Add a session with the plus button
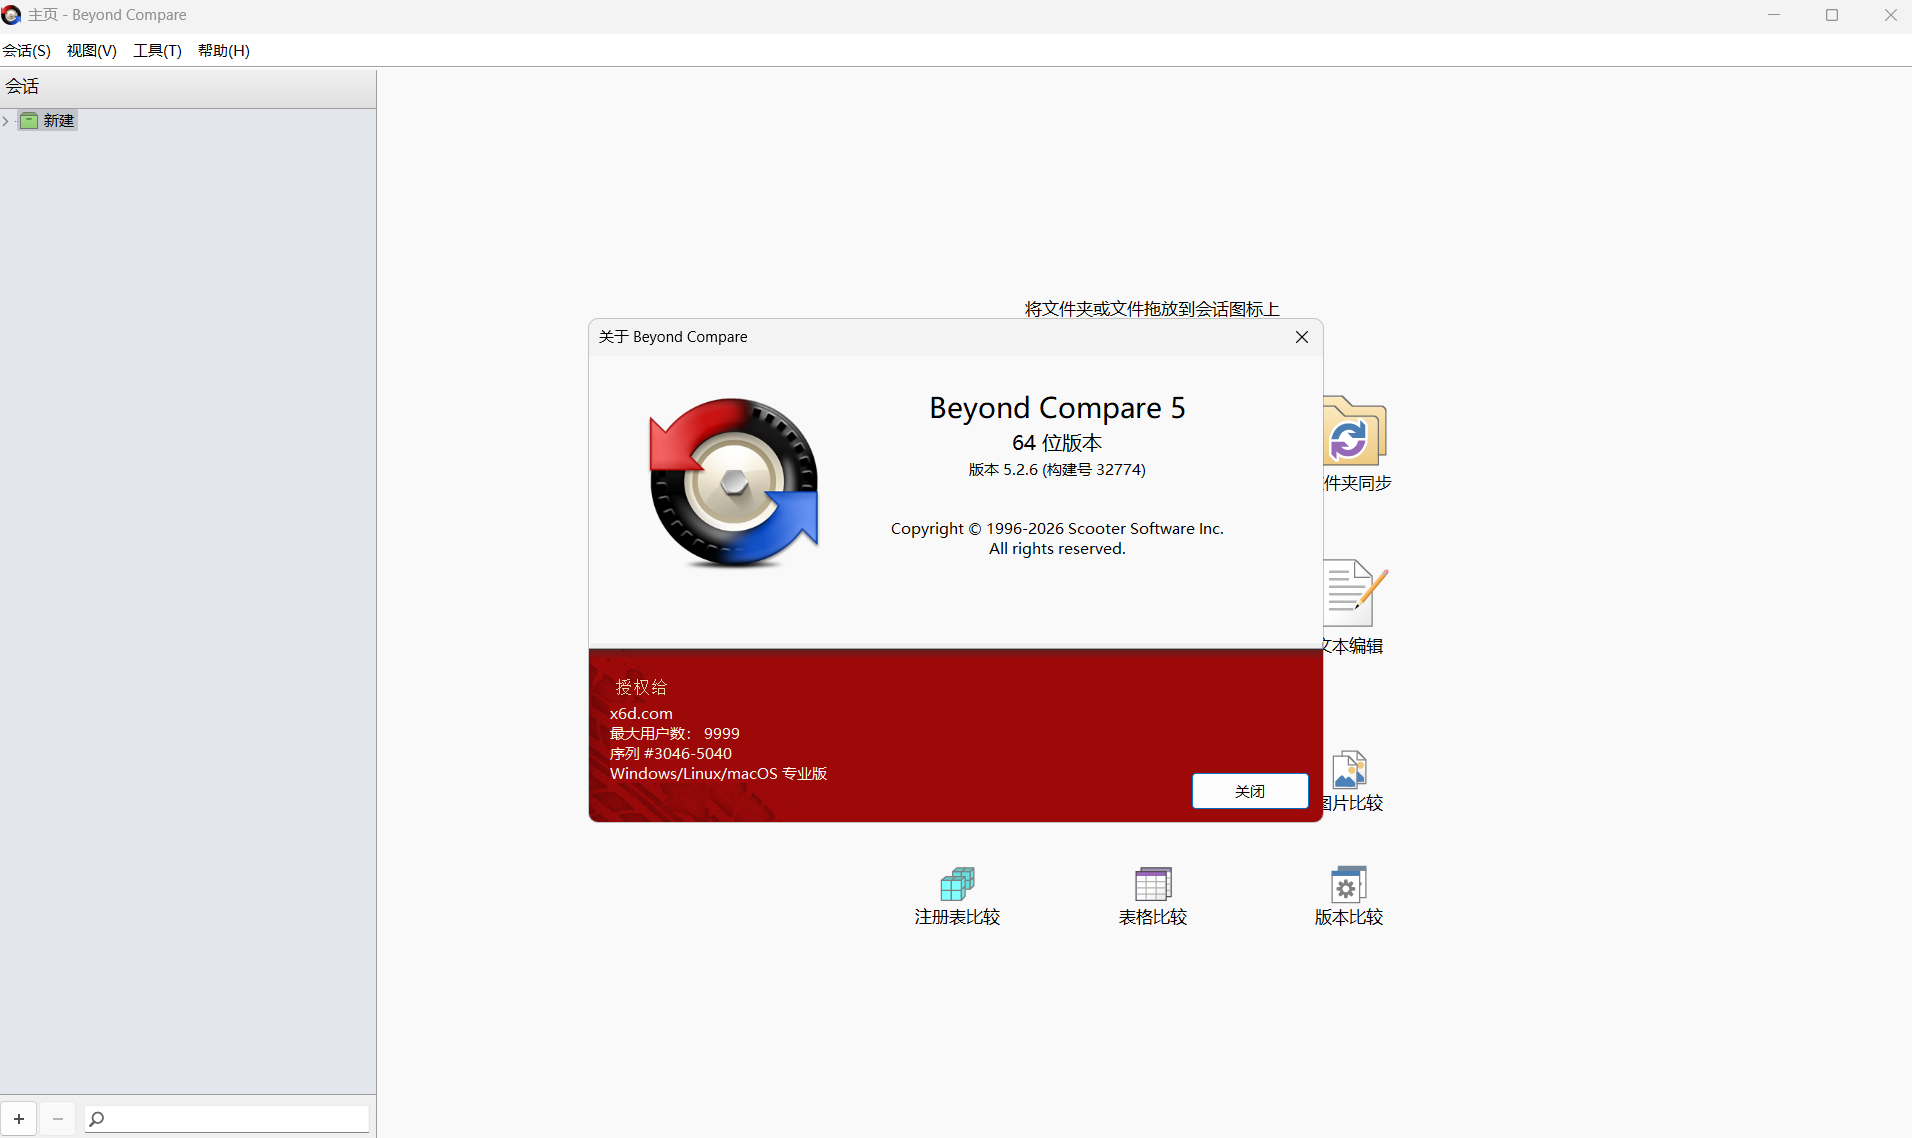The image size is (1912, 1138). point(19,1119)
